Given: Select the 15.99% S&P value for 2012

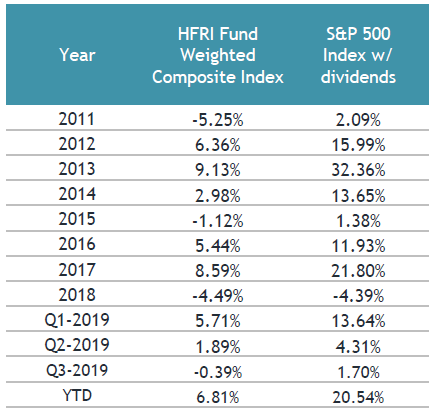Looking at the screenshot, I should 358,145.
